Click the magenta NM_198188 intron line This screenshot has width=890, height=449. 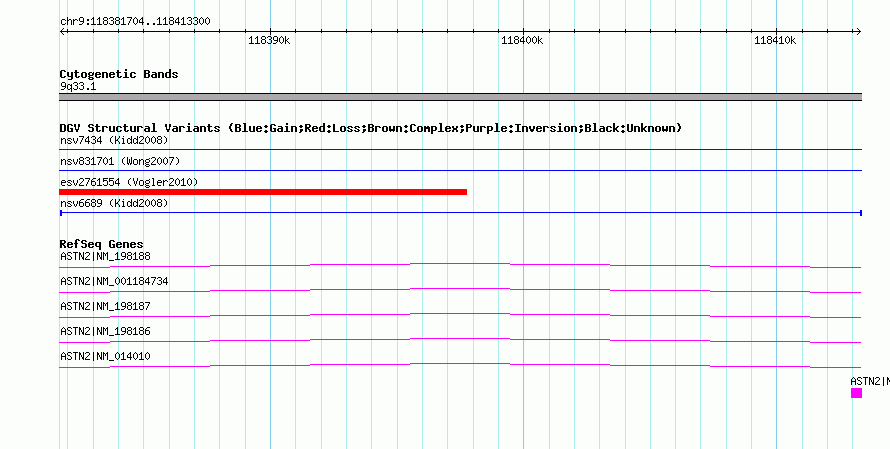pyautogui.click(x=460, y=265)
